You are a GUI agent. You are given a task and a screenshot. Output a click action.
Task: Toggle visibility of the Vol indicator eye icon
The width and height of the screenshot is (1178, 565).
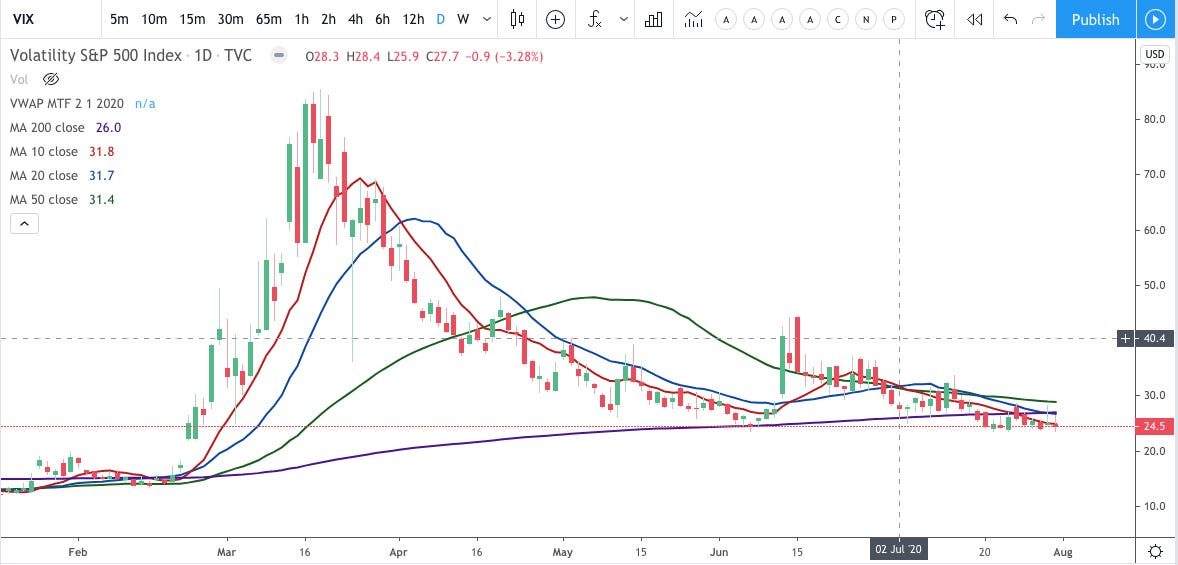point(51,79)
